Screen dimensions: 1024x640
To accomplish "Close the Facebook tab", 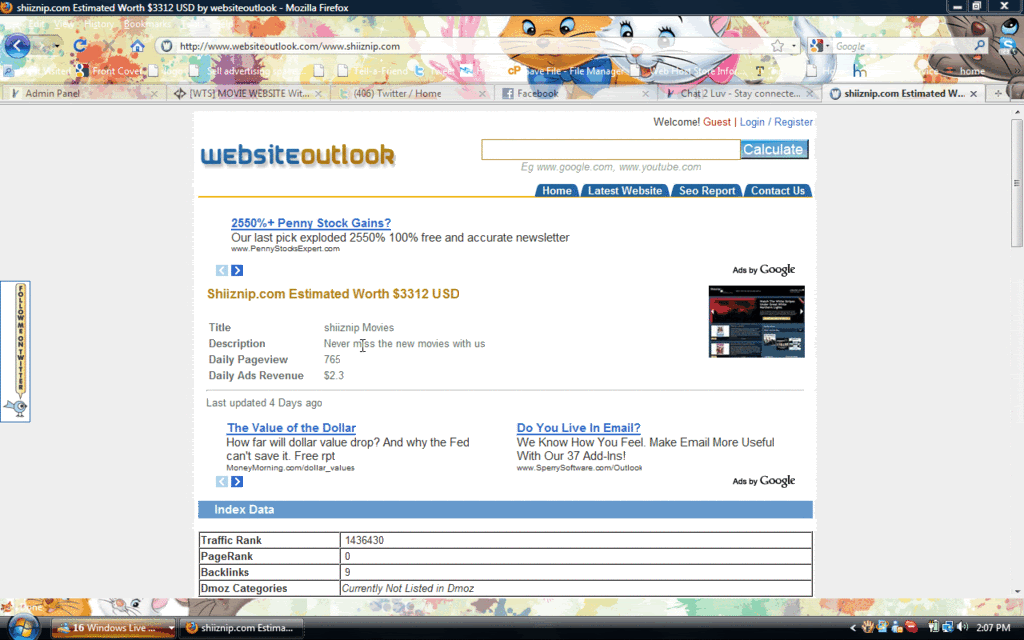I will (645, 94).
